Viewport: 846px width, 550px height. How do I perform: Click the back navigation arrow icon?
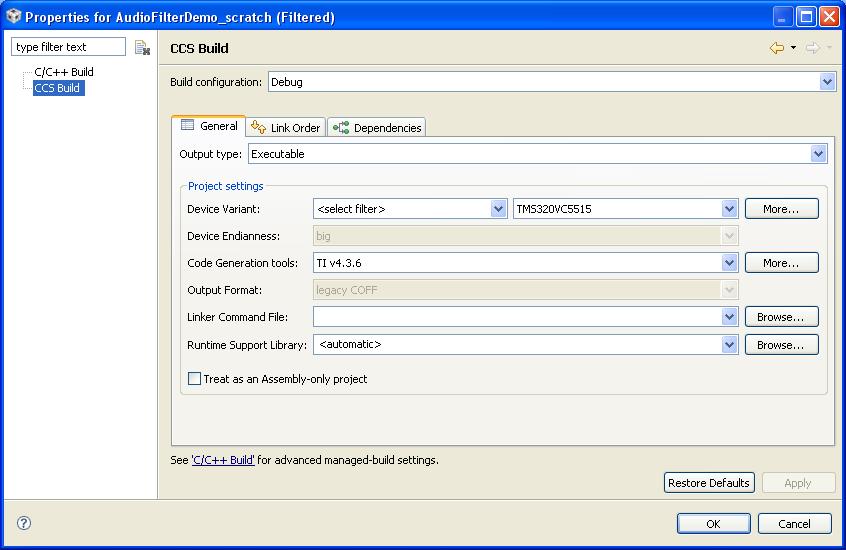(776, 48)
